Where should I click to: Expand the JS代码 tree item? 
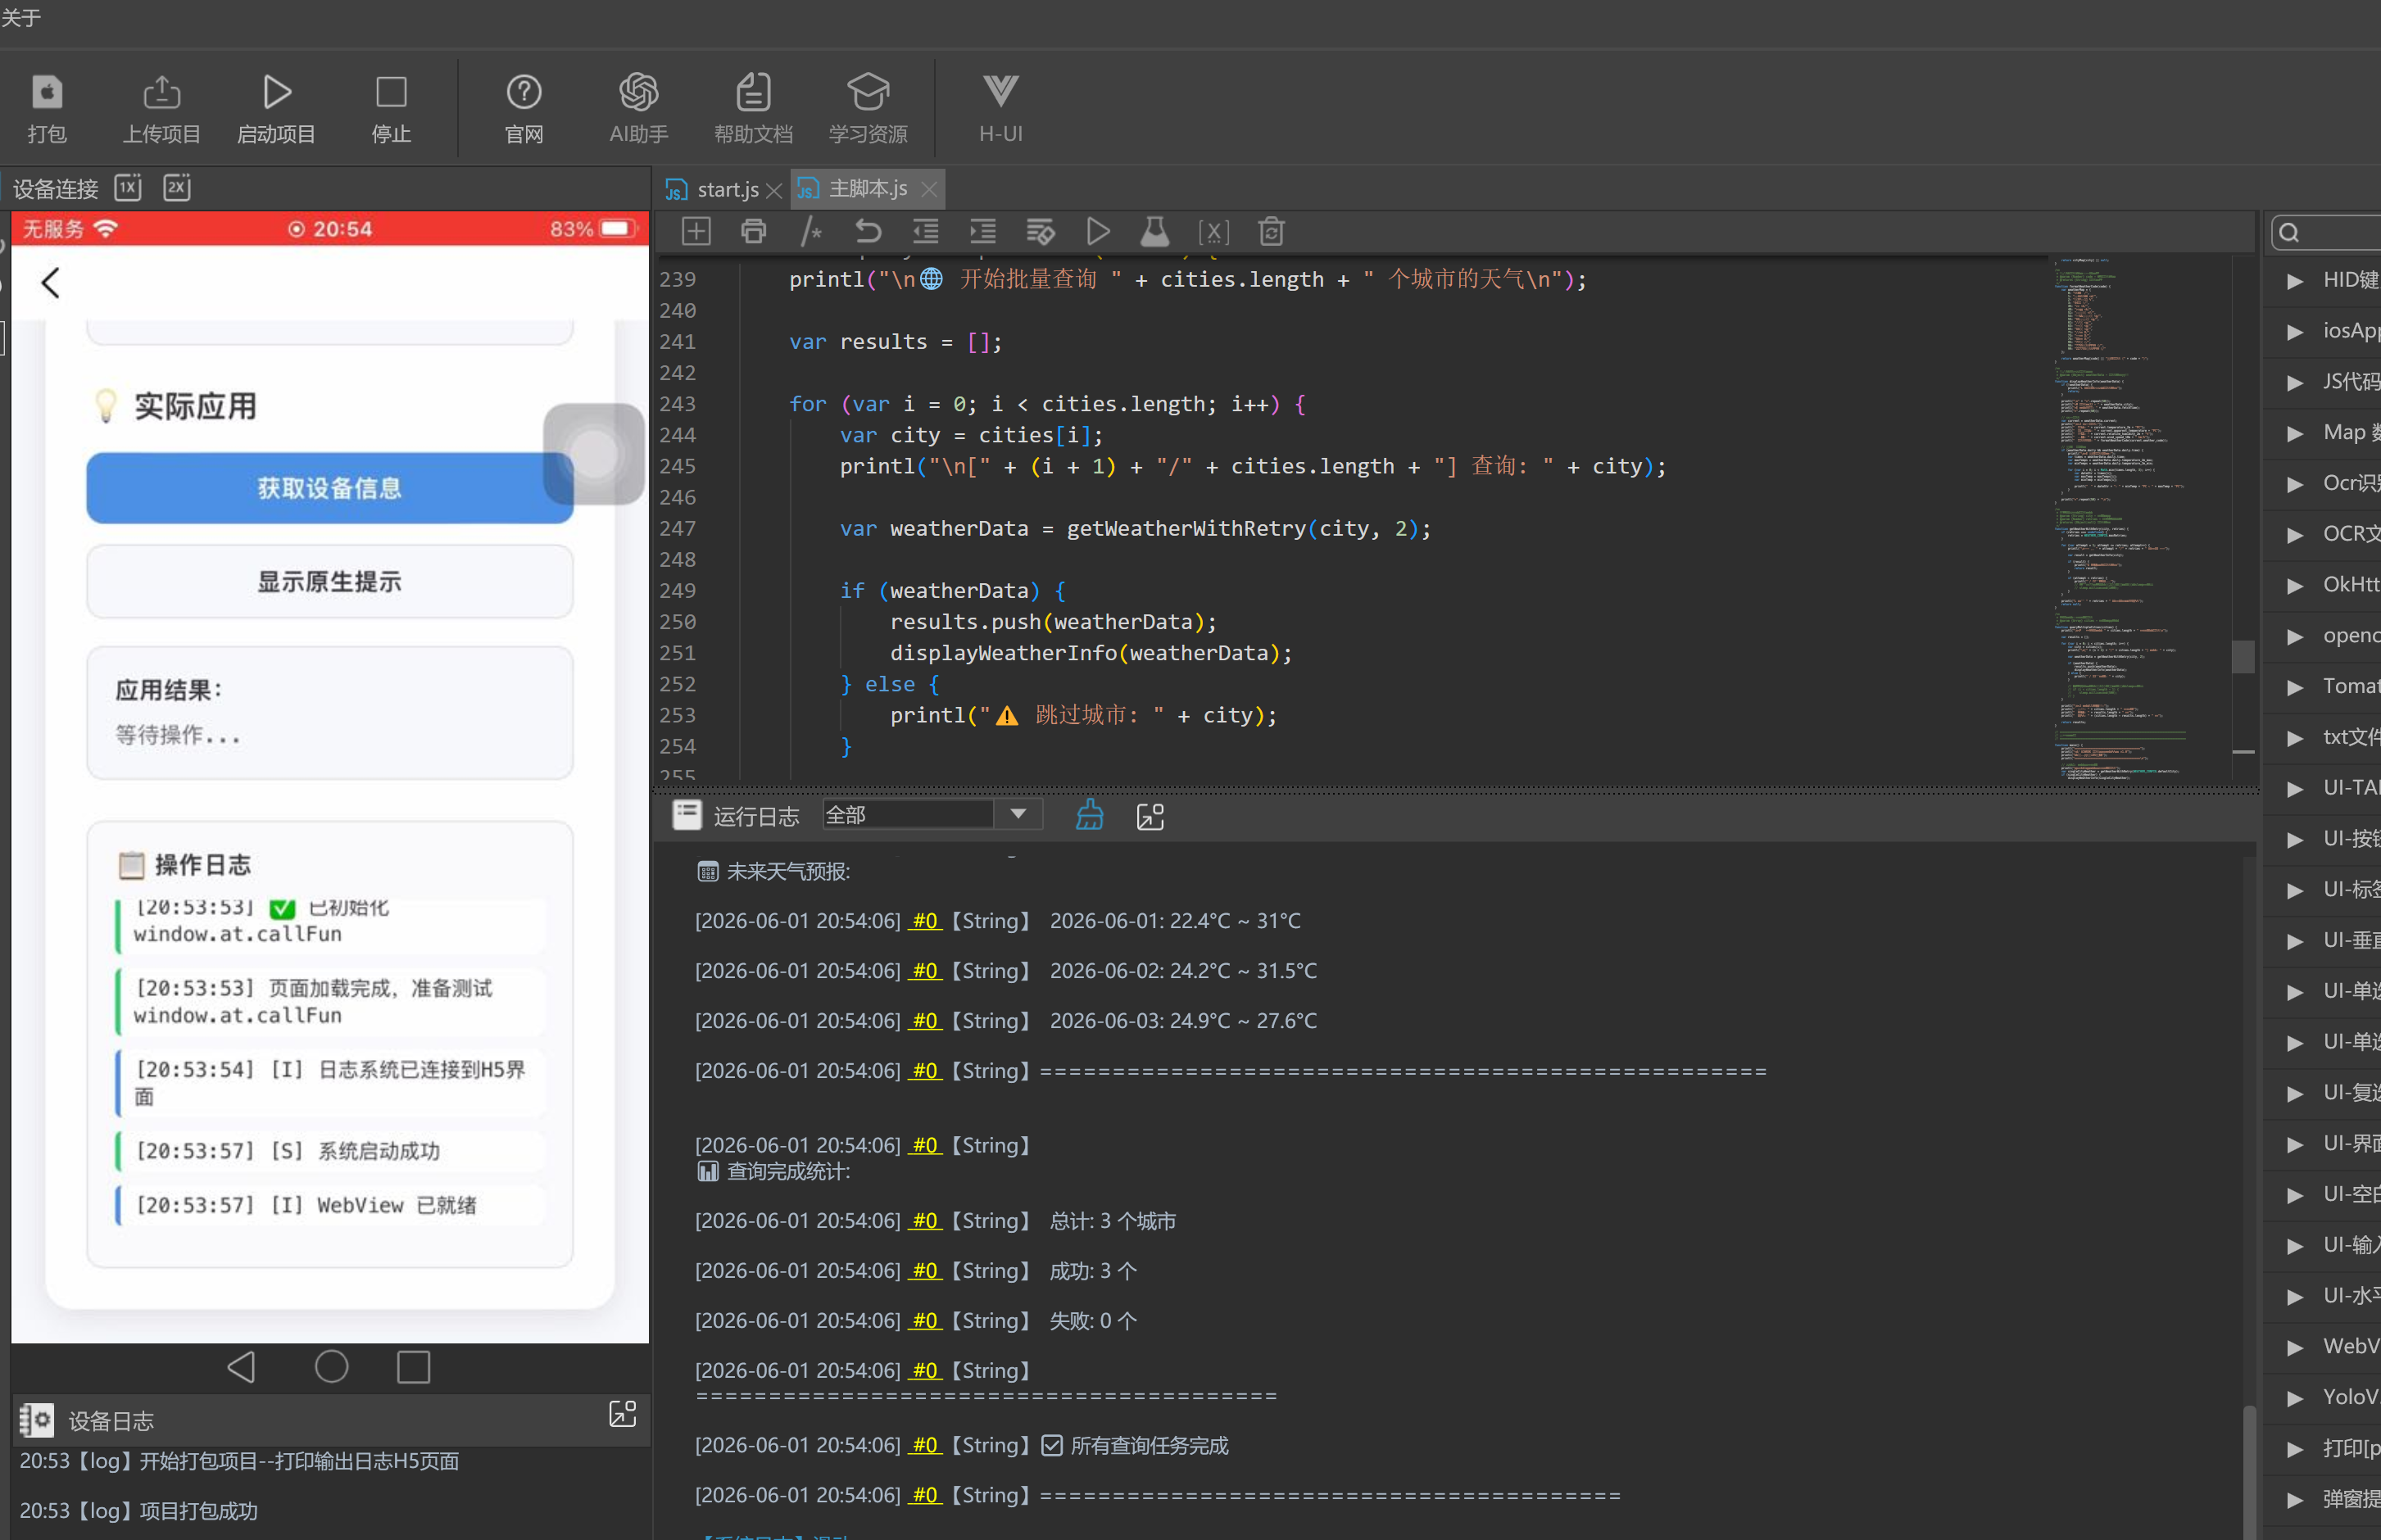pyautogui.click(x=2295, y=383)
